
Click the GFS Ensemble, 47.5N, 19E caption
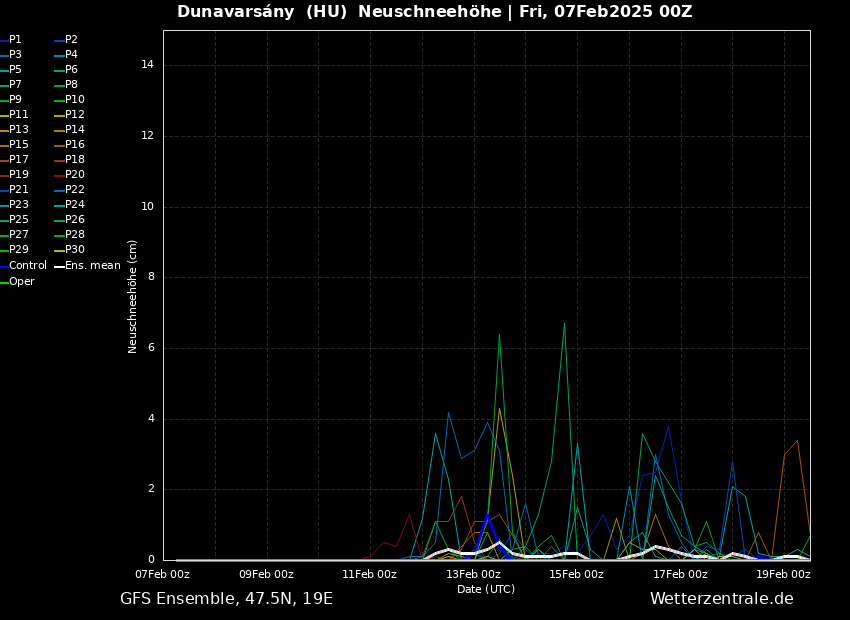point(226,599)
